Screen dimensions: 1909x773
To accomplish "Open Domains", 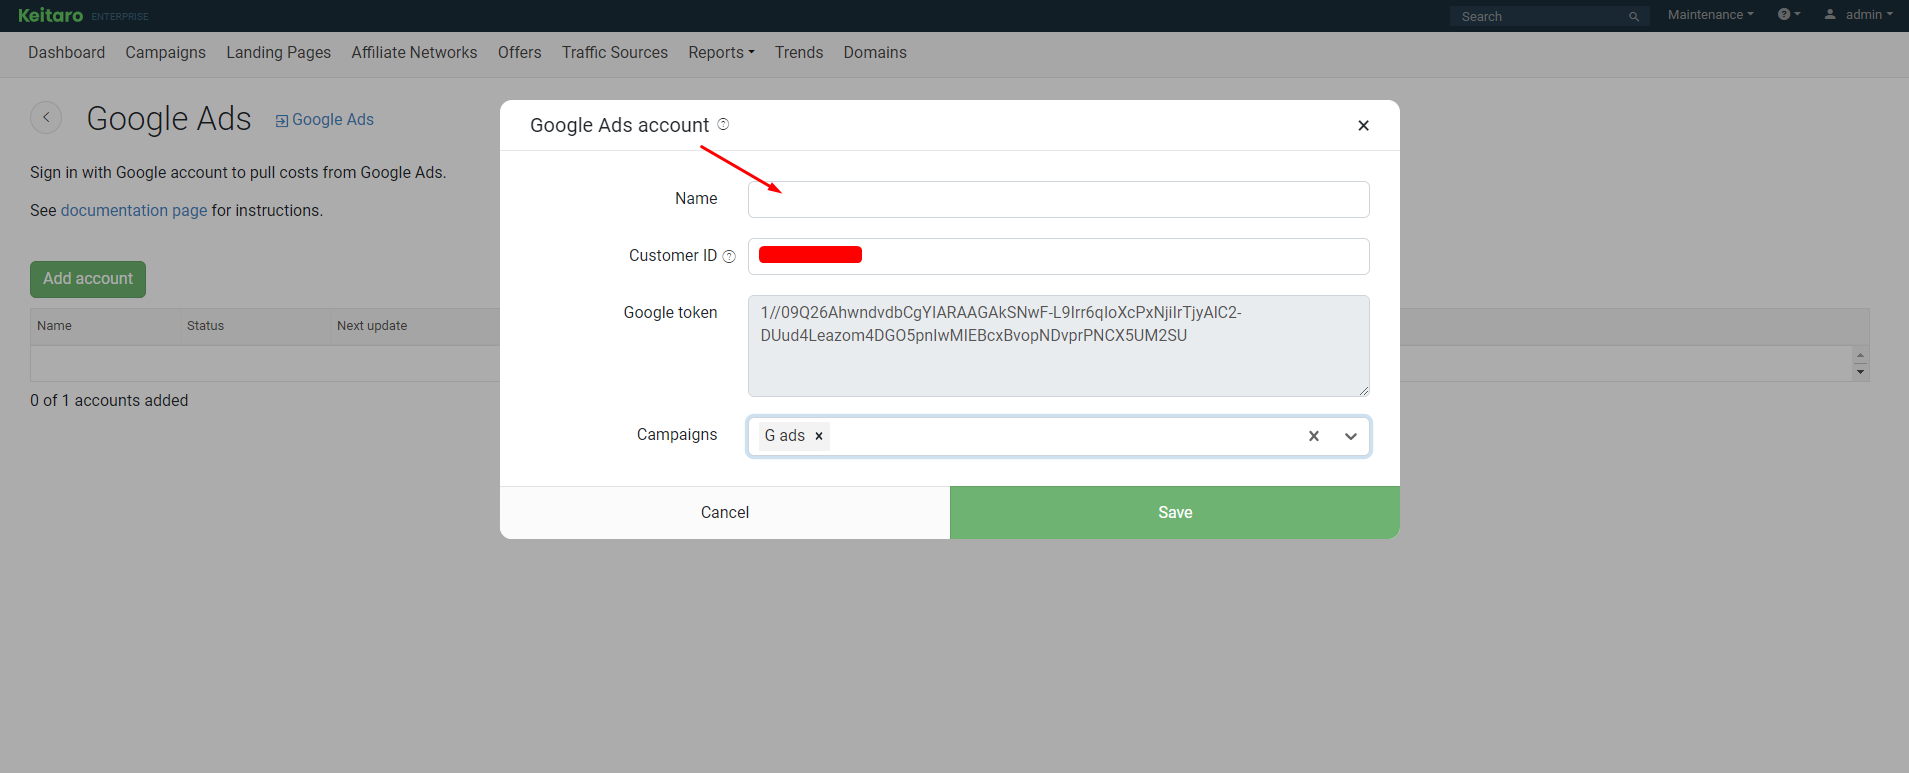I will pyautogui.click(x=875, y=52).
